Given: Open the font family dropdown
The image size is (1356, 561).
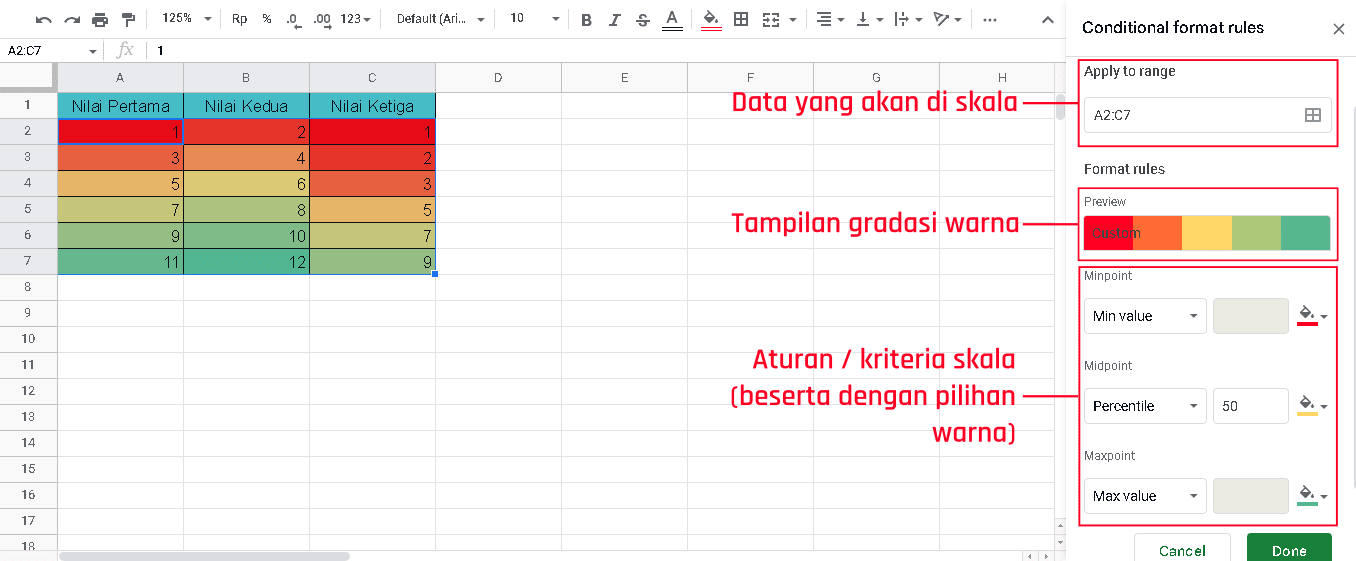Looking at the screenshot, I should (x=440, y=19).
